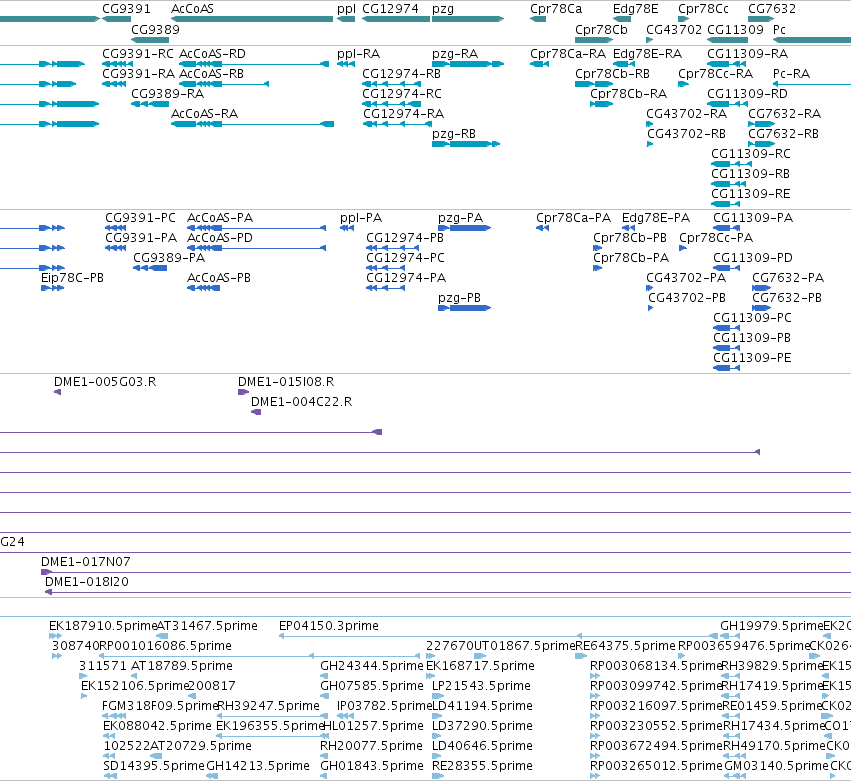Click the pzg gene label
Viewport: 851px width, 781px height.
pyautogui.click(x=443, y=9)
